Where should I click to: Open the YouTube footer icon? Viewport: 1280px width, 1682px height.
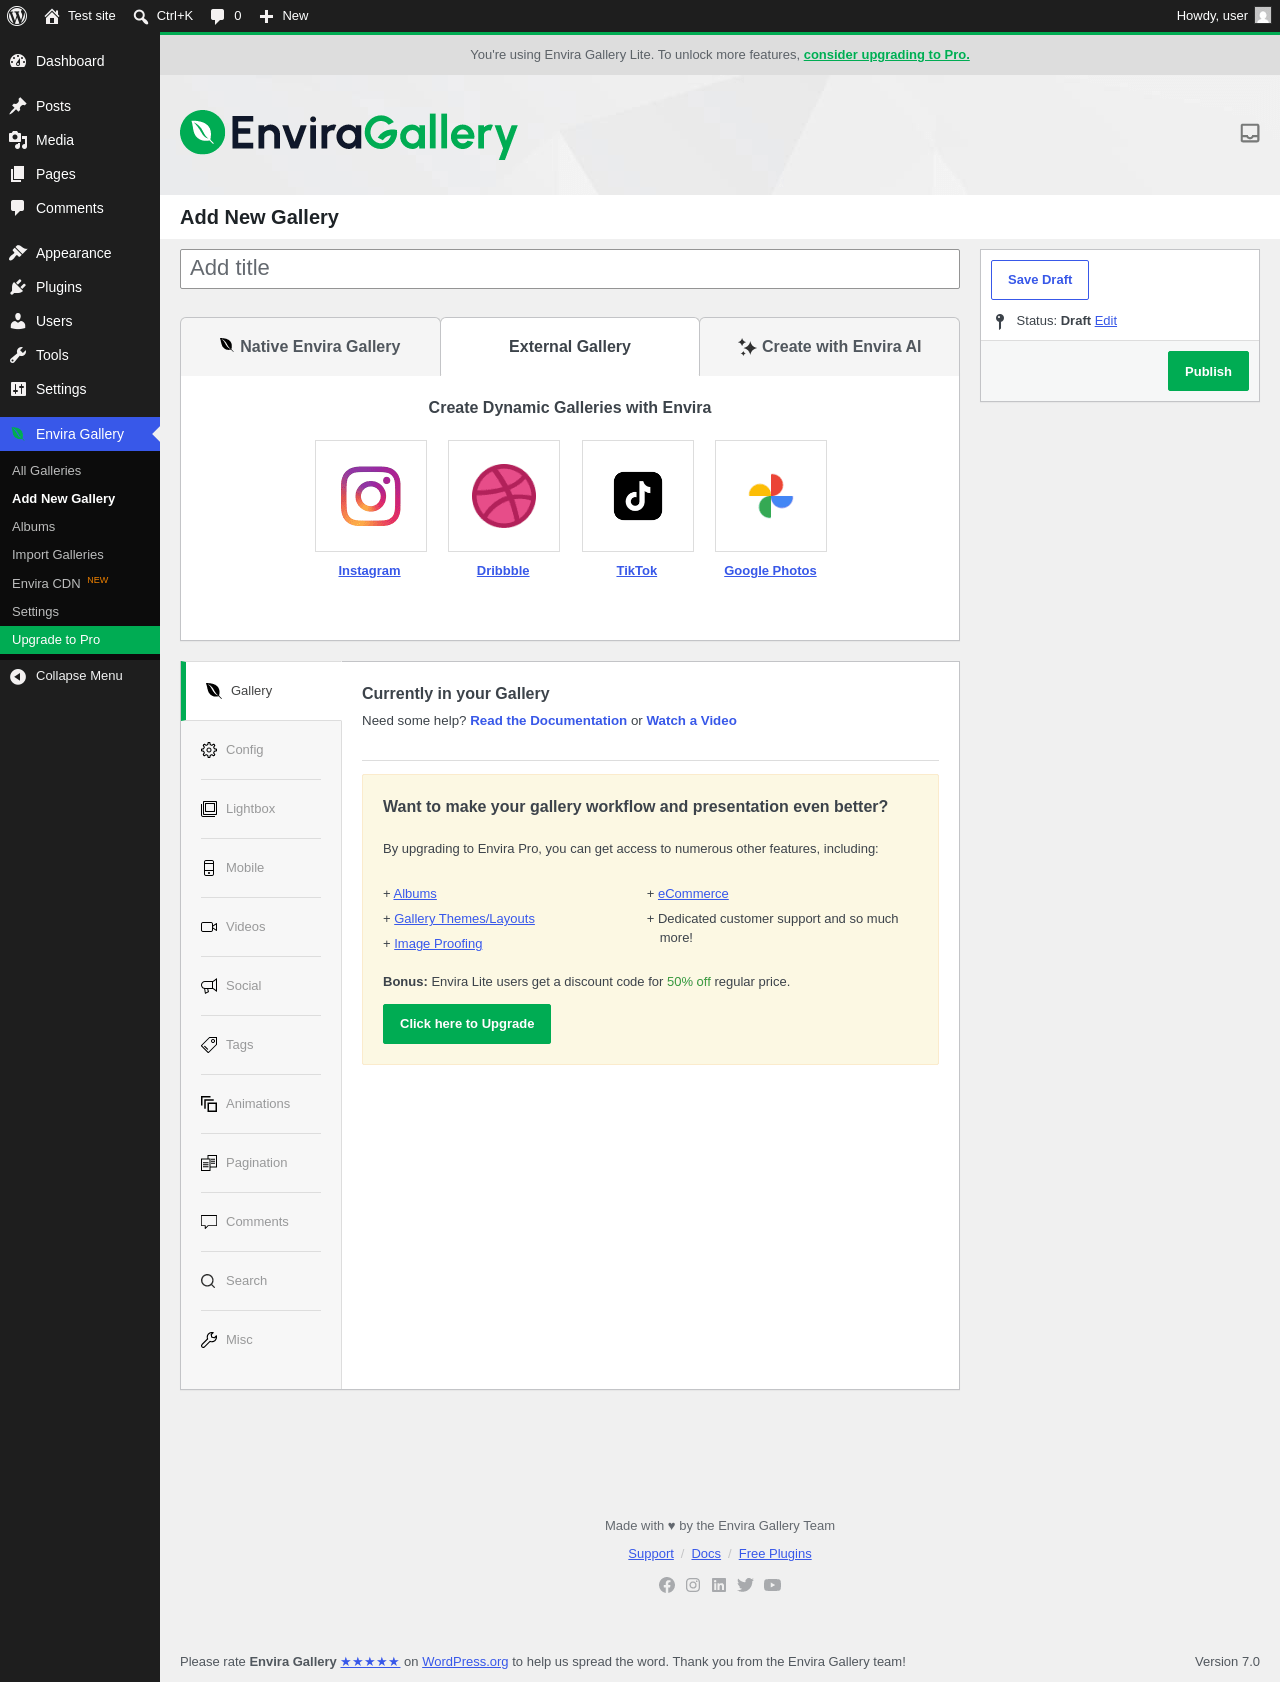coord(772,1585)
